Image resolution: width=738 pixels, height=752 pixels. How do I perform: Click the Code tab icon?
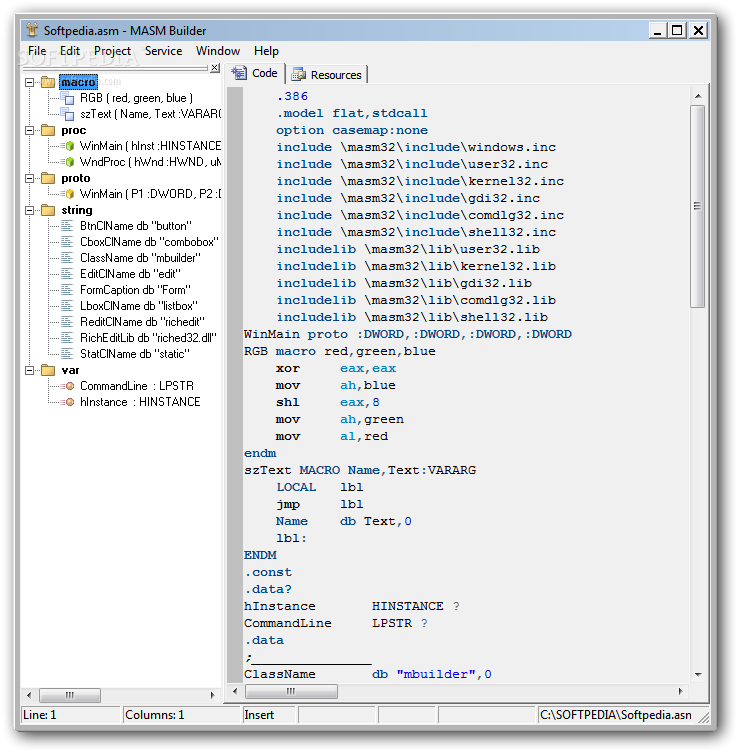(x=239, y=73)
